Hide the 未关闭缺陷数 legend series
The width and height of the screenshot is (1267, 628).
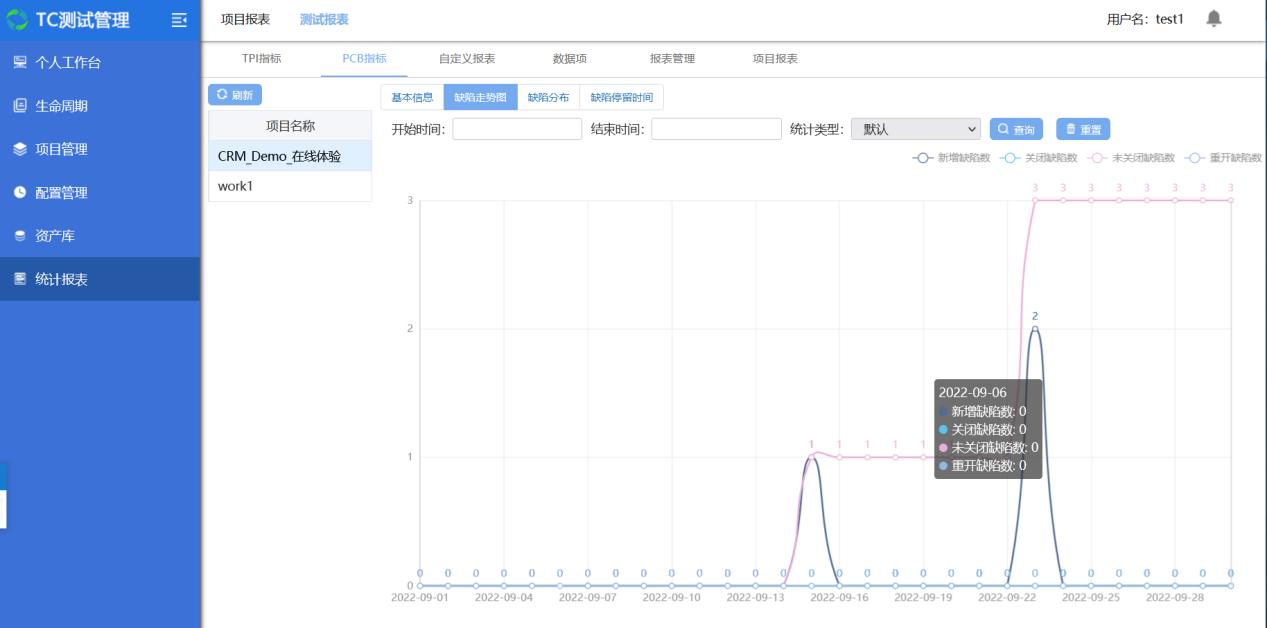click(1131, 158)
